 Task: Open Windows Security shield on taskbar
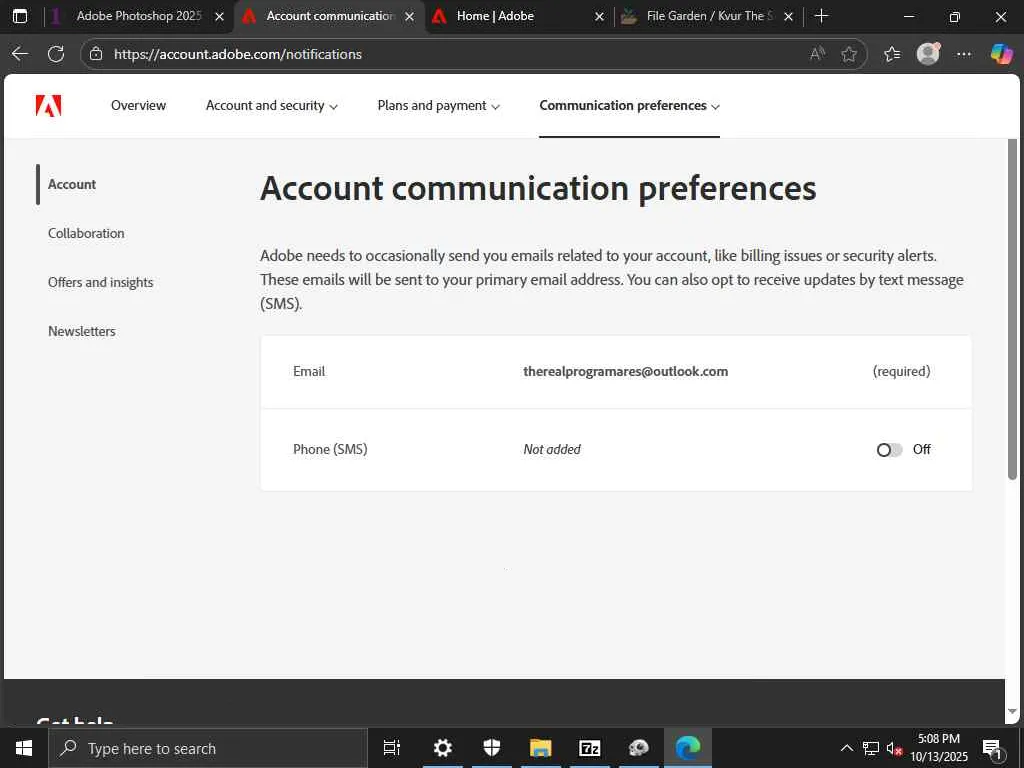pyautogui.click(x=492, y=748)
